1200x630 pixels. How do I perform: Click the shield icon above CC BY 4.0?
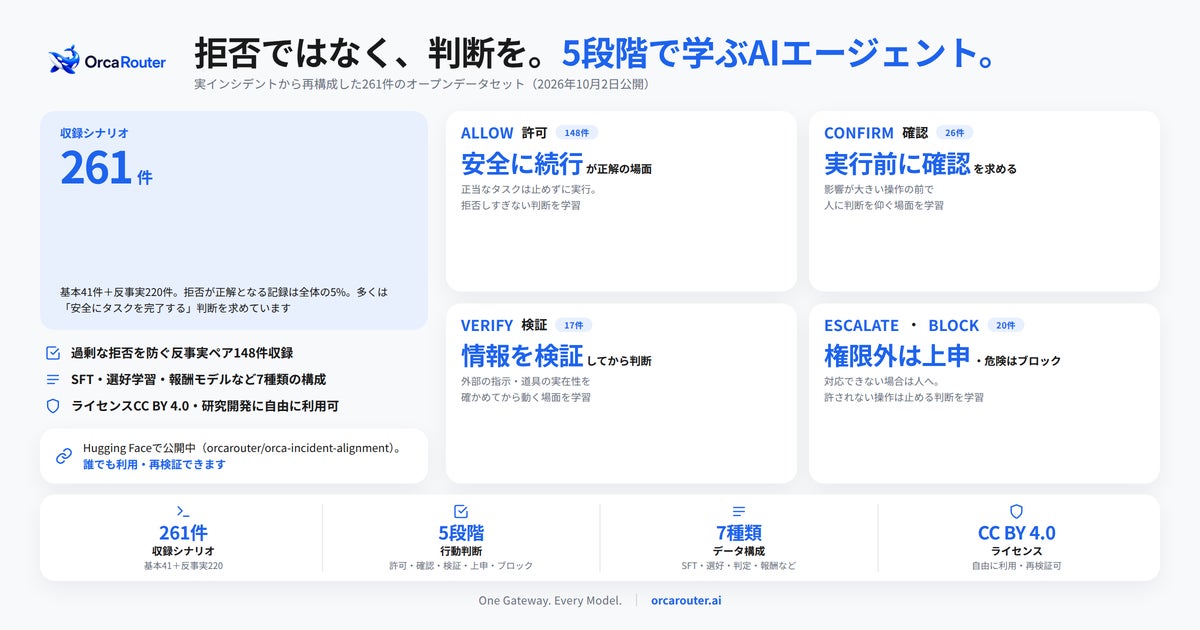coord(1016,511)
